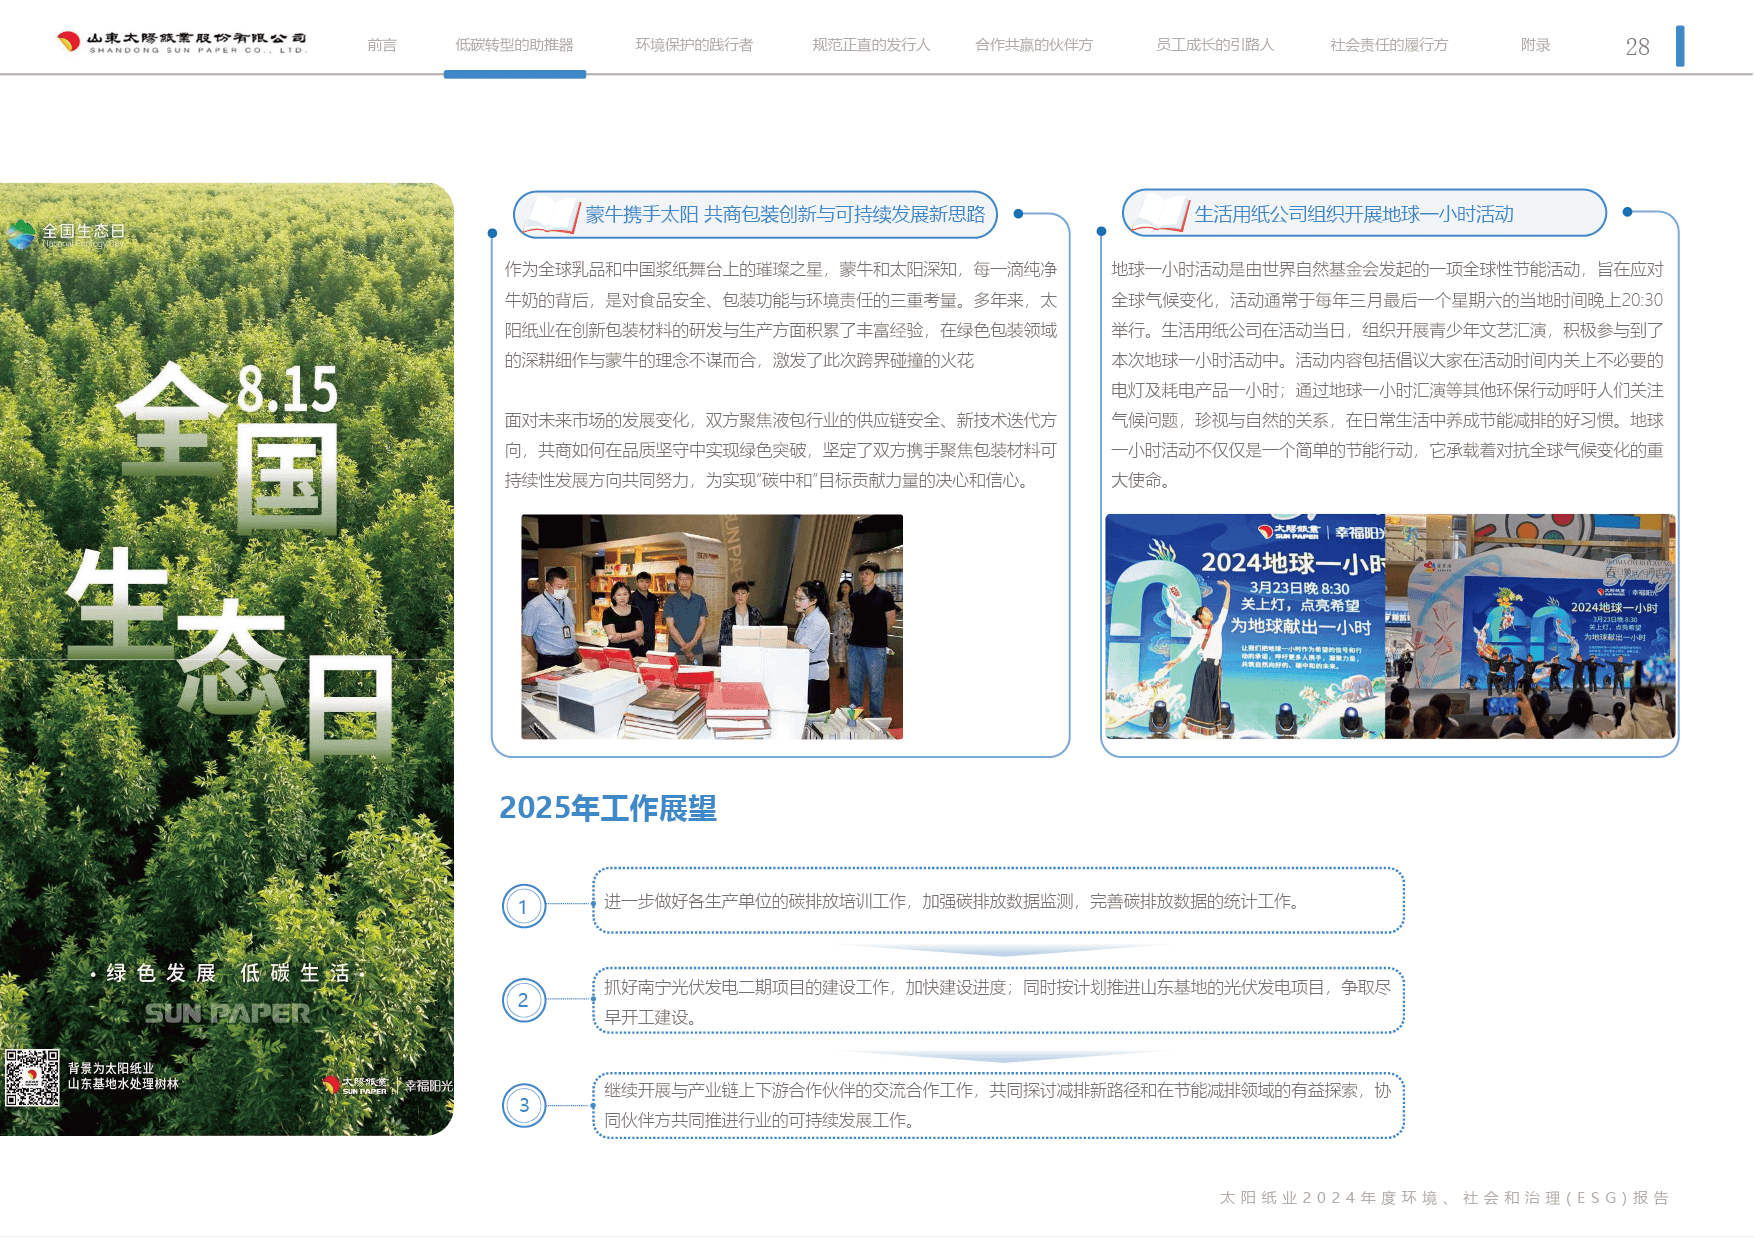Click the Sun Paper company logo in header
The image size is (1754, 1241).
181,42
